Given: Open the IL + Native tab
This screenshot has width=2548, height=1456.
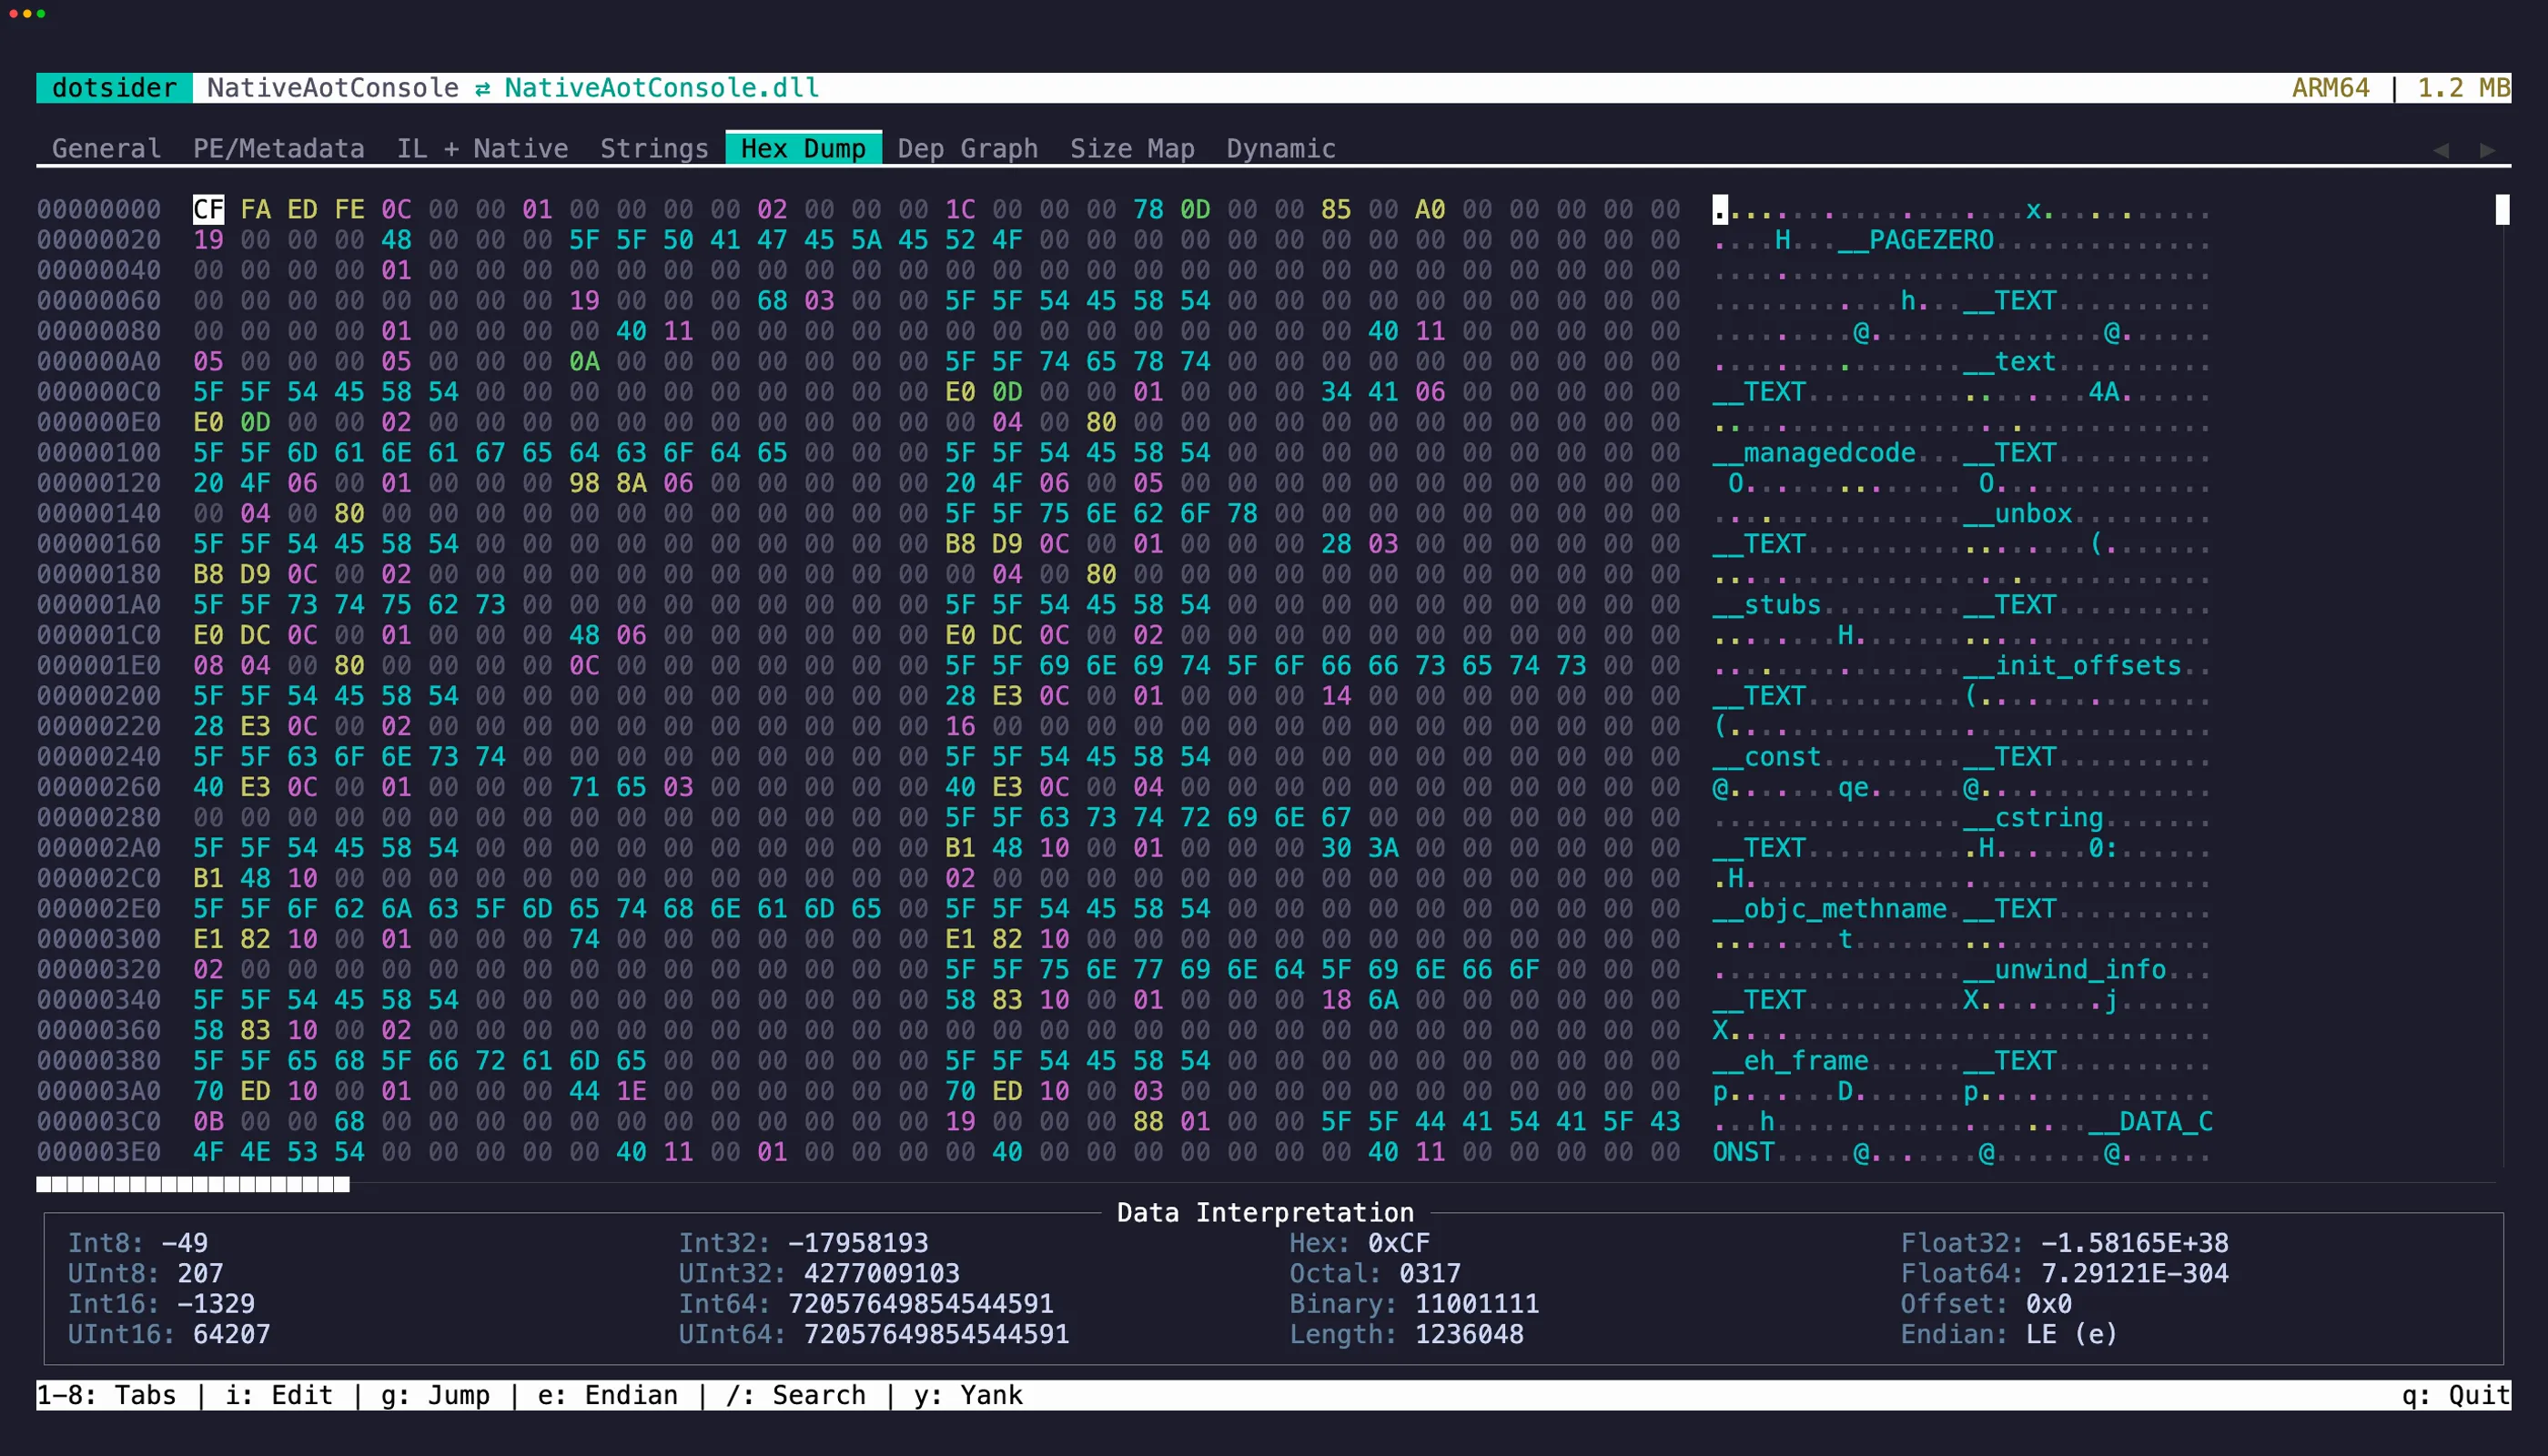Looking at the screenshot, I should 482,148.
